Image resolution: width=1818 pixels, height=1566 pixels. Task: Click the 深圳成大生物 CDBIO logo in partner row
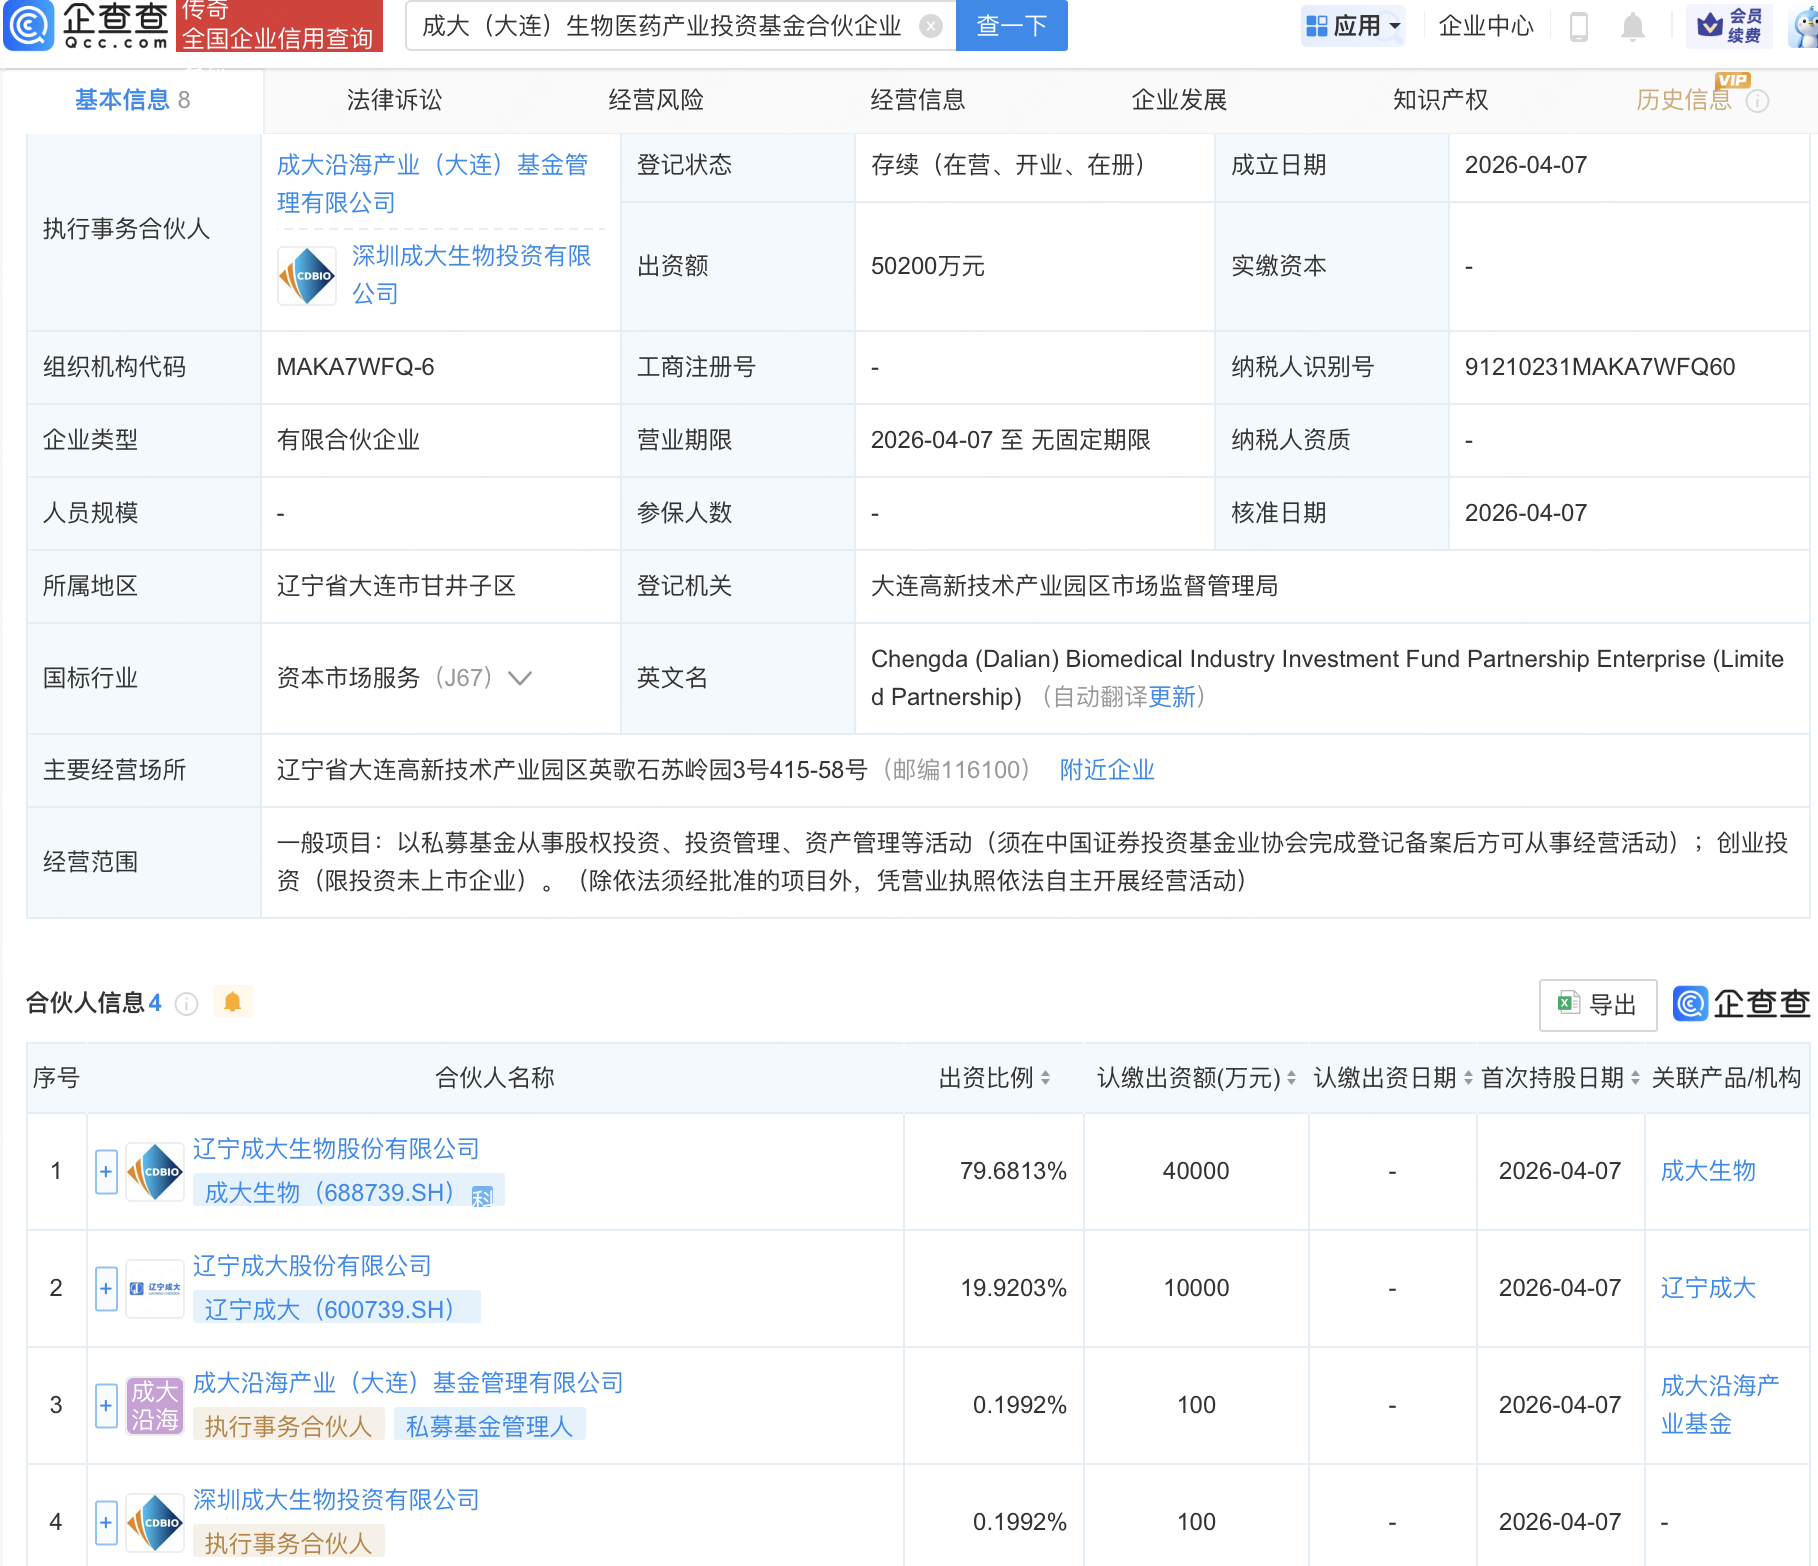(x=155, y=1522)
